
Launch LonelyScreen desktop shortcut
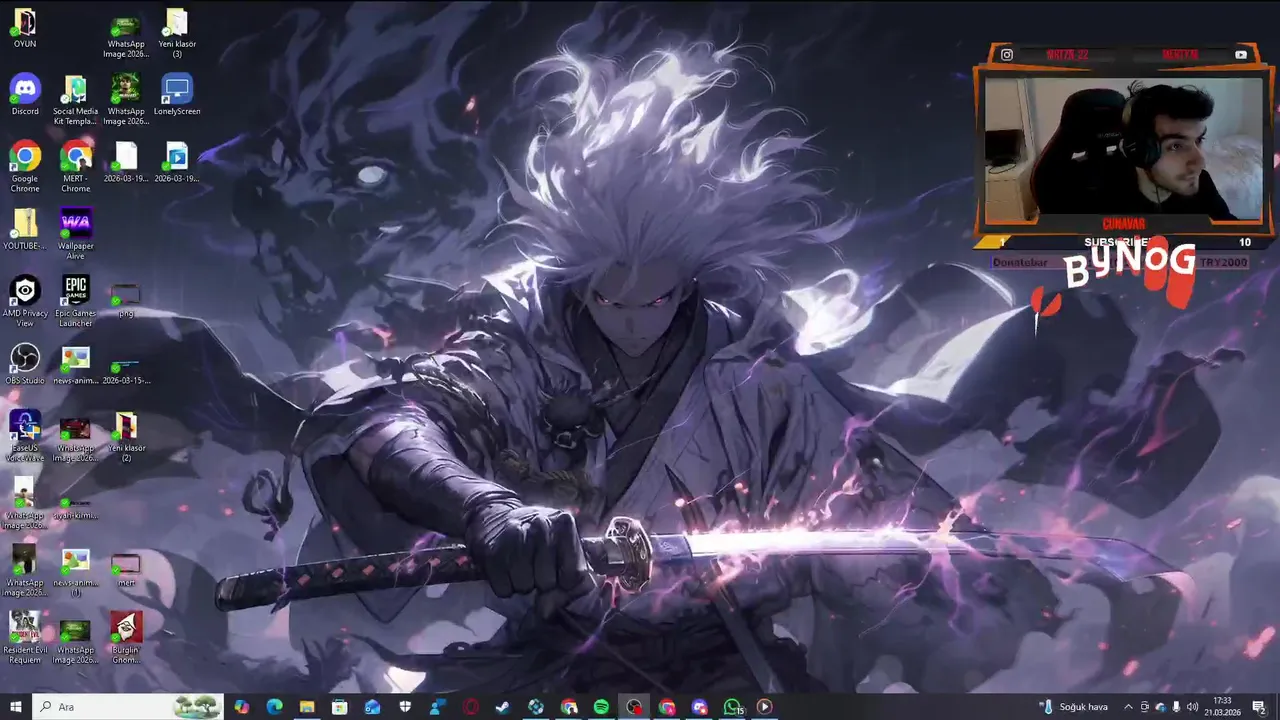tap(177, 95)
